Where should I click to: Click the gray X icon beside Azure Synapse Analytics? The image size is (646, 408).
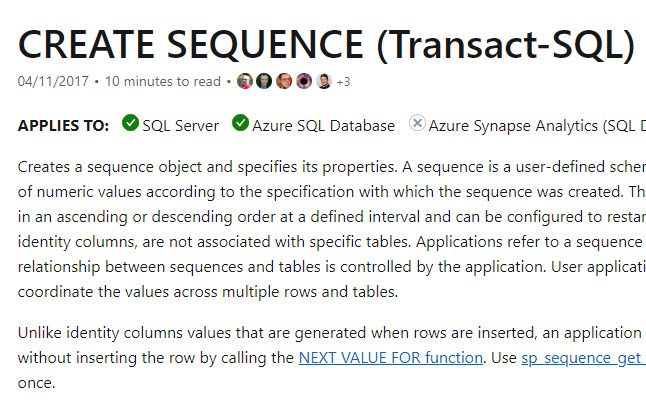point(417,123)
